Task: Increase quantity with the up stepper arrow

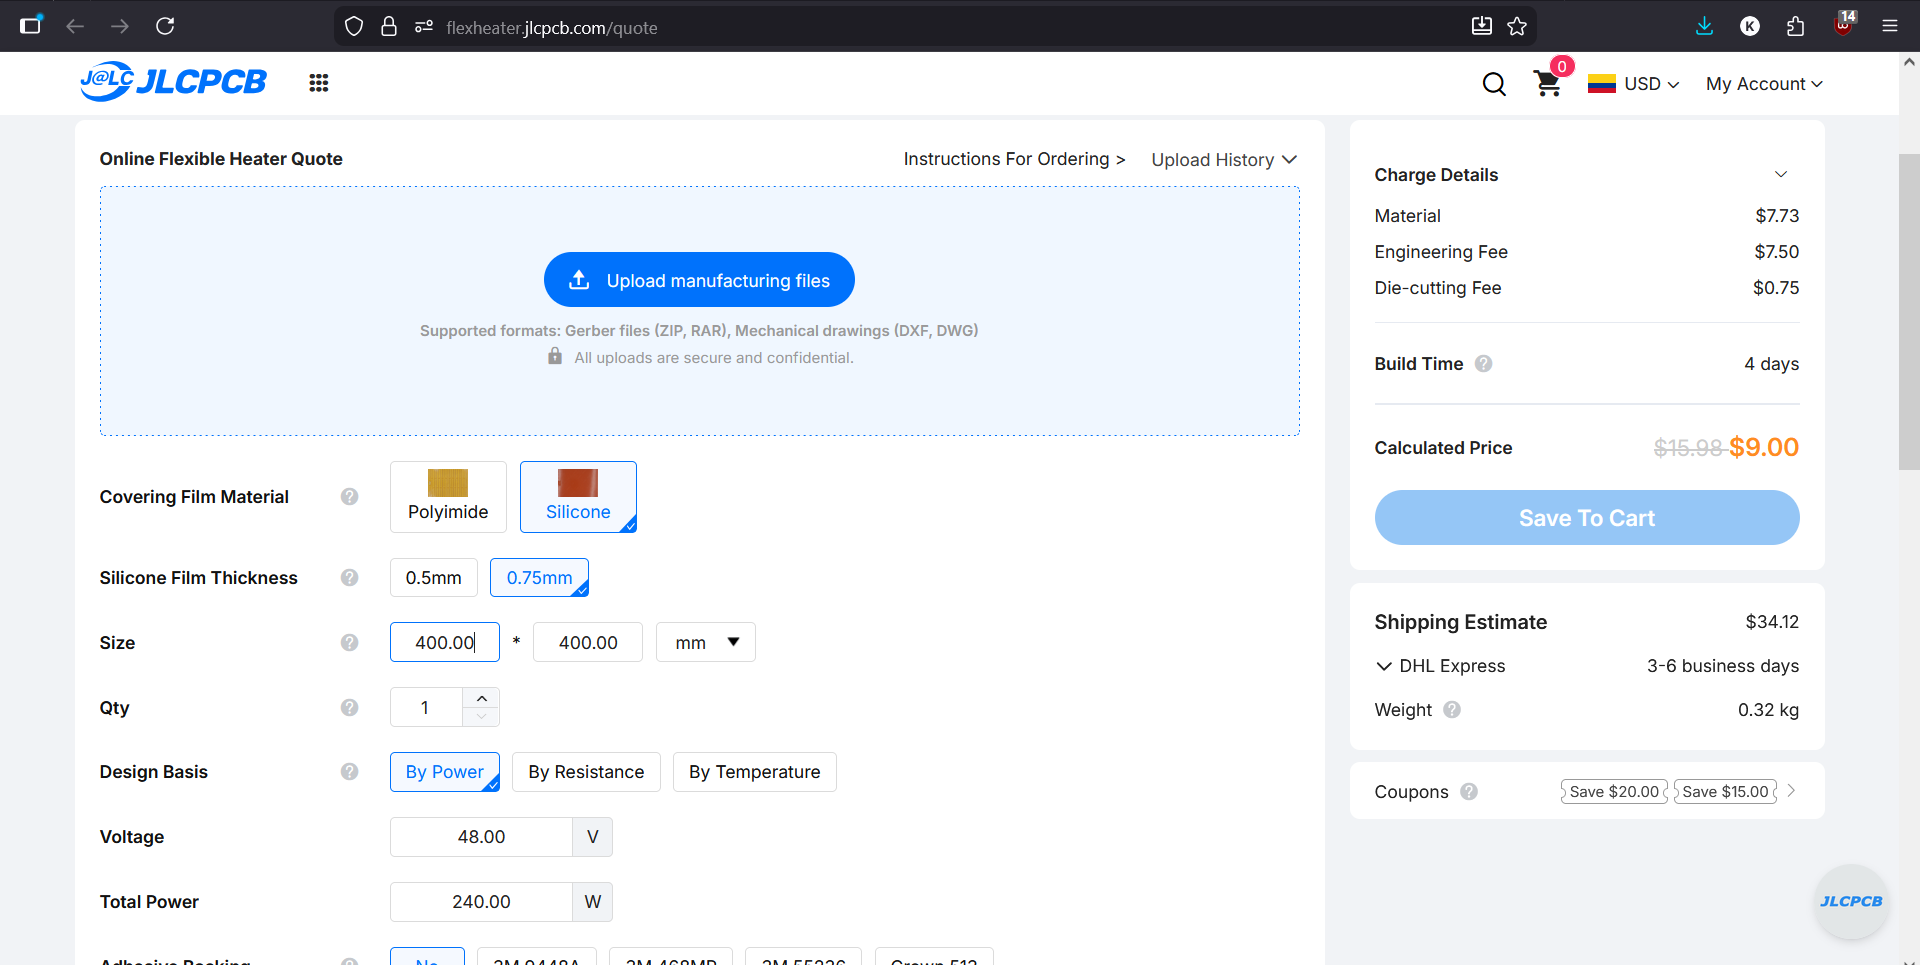Action: (x=482, y=698)
